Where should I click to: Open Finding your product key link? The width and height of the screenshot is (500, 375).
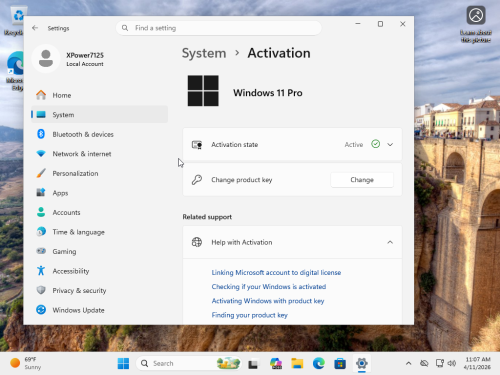249,315
